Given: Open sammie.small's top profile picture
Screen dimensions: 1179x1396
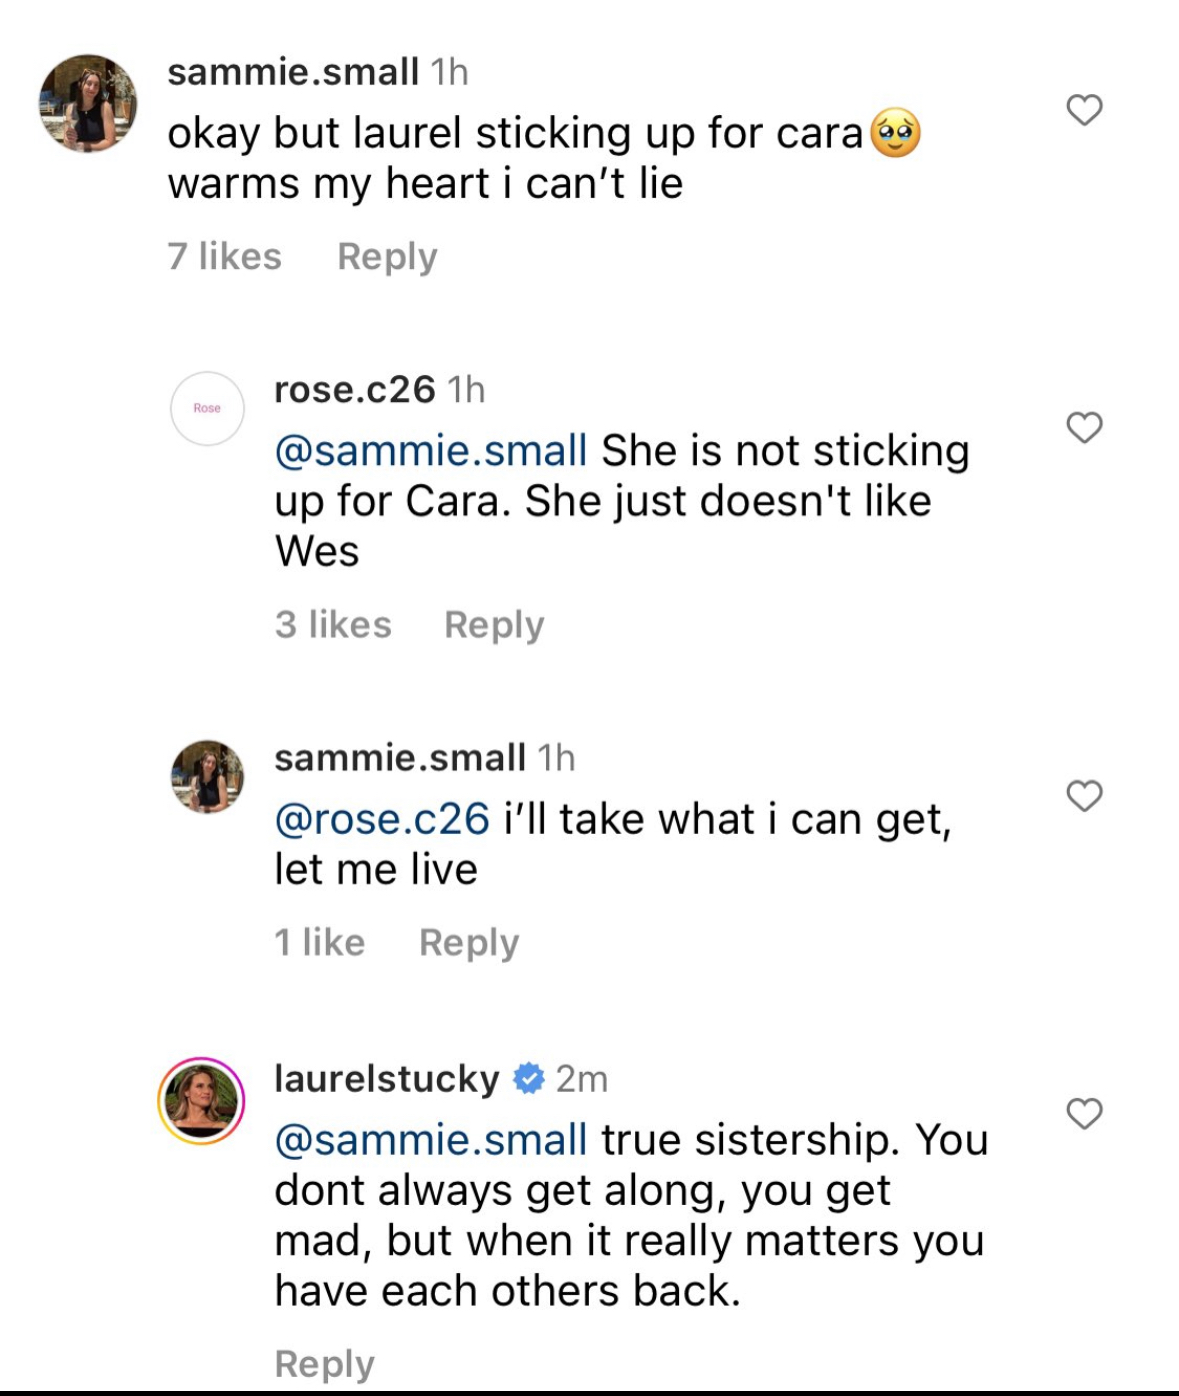Looking at the screenshot, I should pos(88,103).
